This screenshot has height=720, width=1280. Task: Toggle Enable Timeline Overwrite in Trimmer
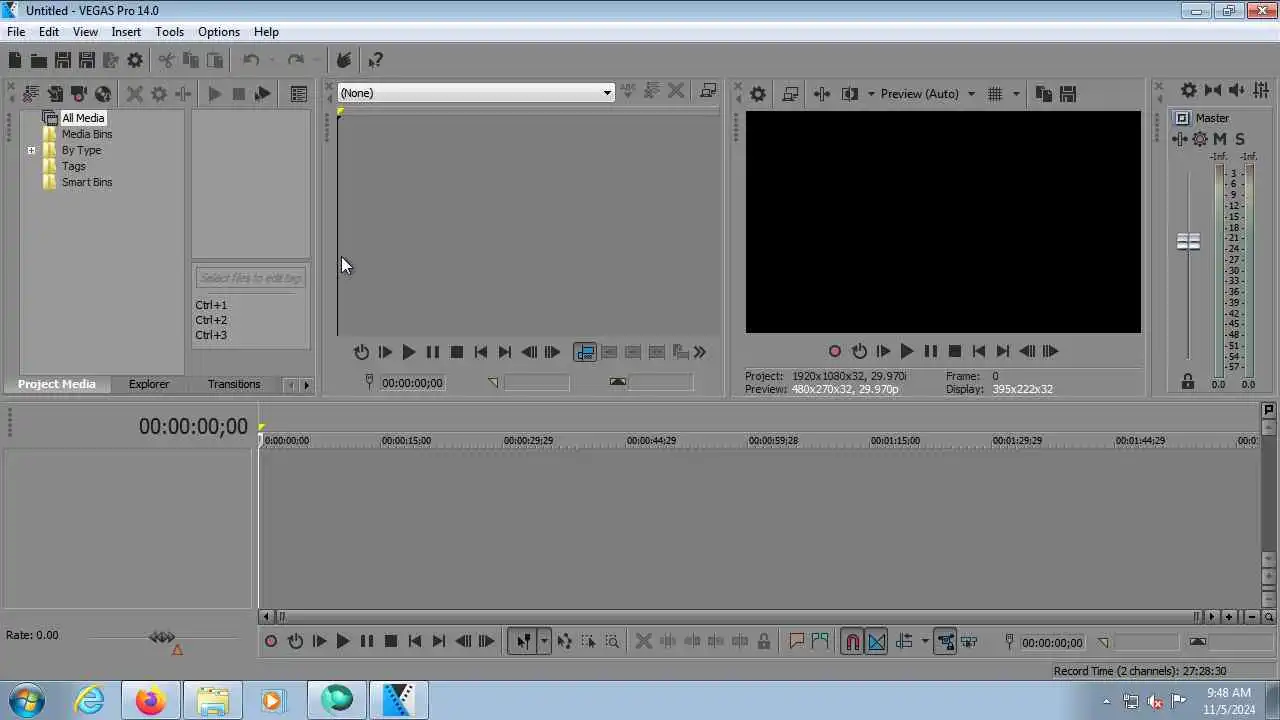click(x=585, y=352)
